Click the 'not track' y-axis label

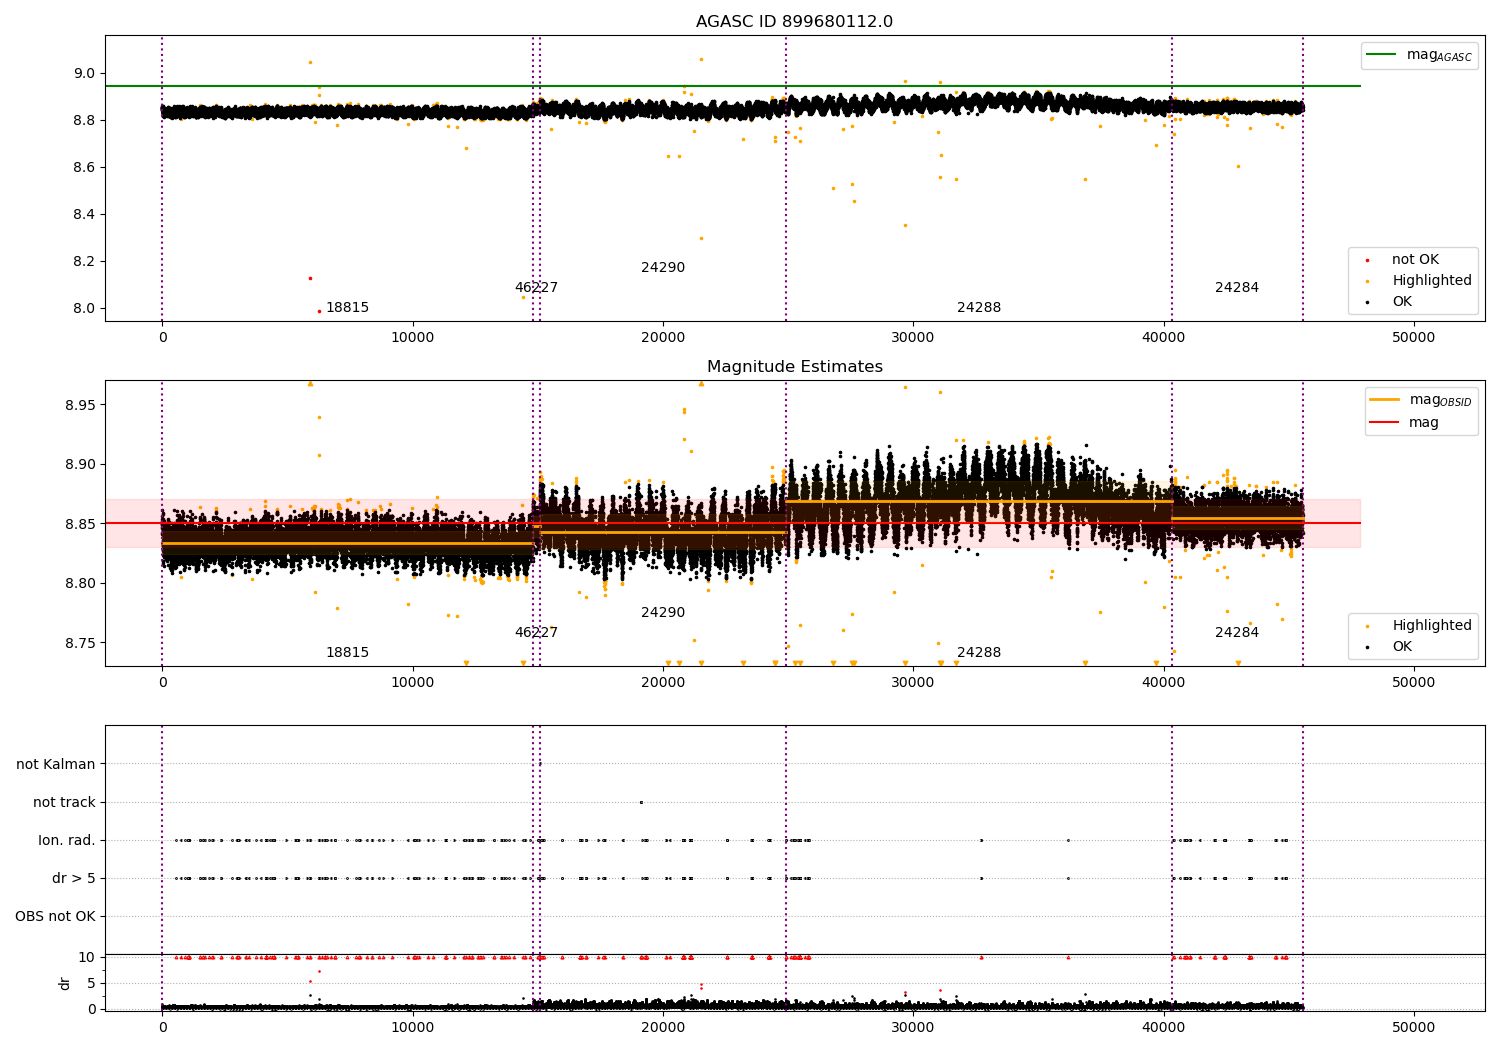64,802
